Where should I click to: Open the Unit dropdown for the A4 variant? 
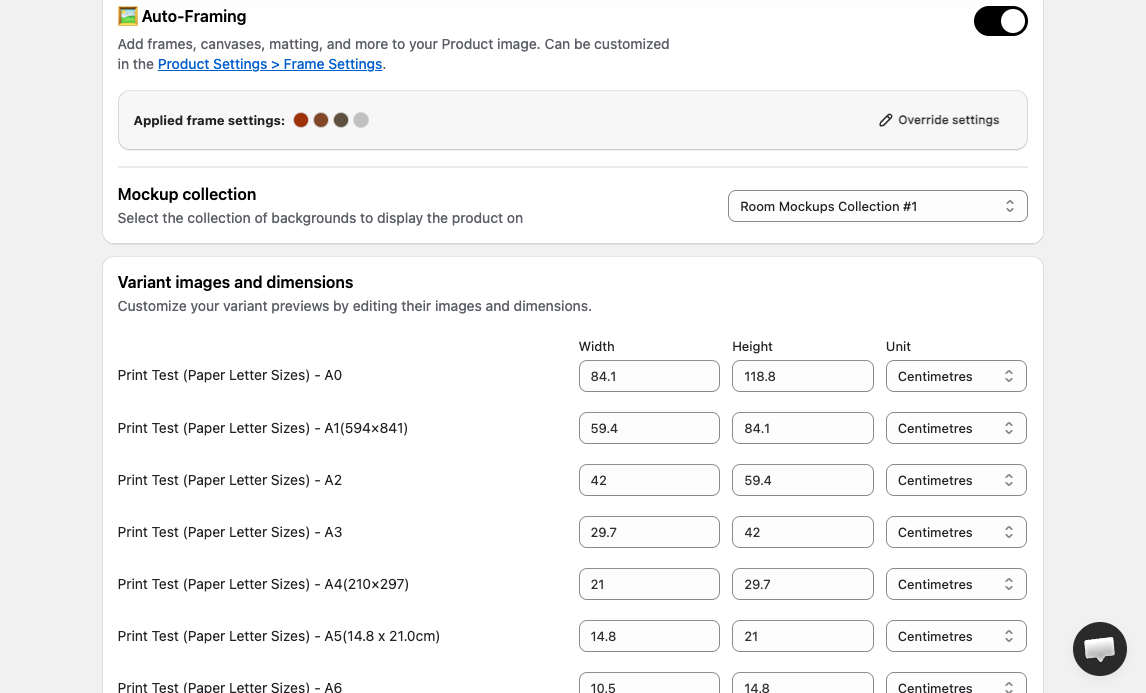pyautogui.click(x=956, y=584)
